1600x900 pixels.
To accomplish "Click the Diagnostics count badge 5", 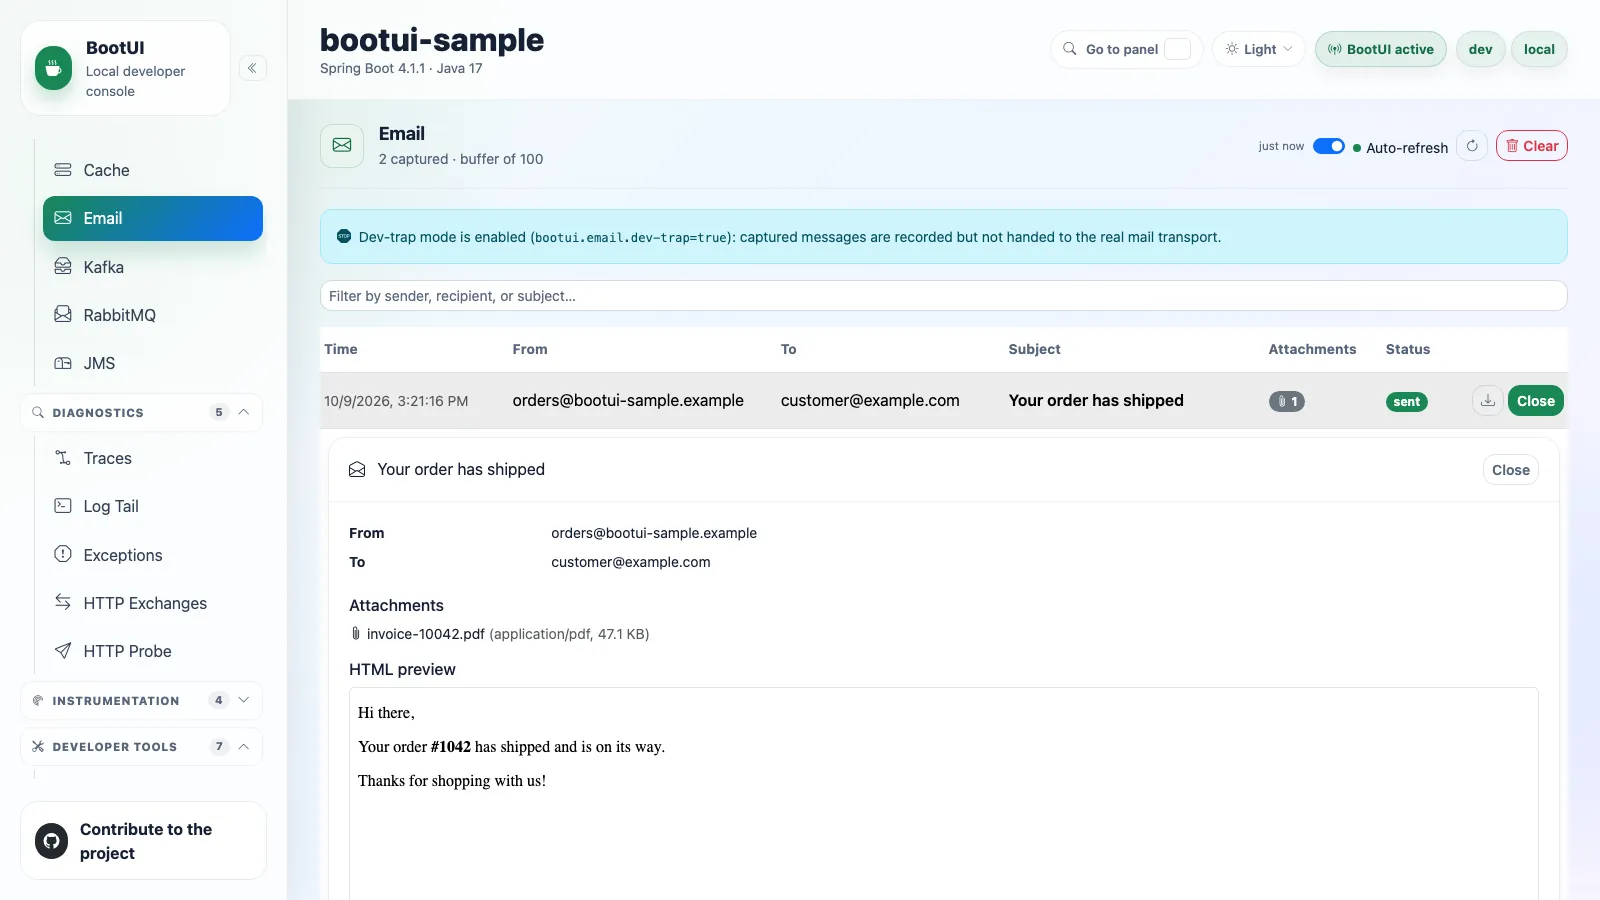I will [219, 412].
